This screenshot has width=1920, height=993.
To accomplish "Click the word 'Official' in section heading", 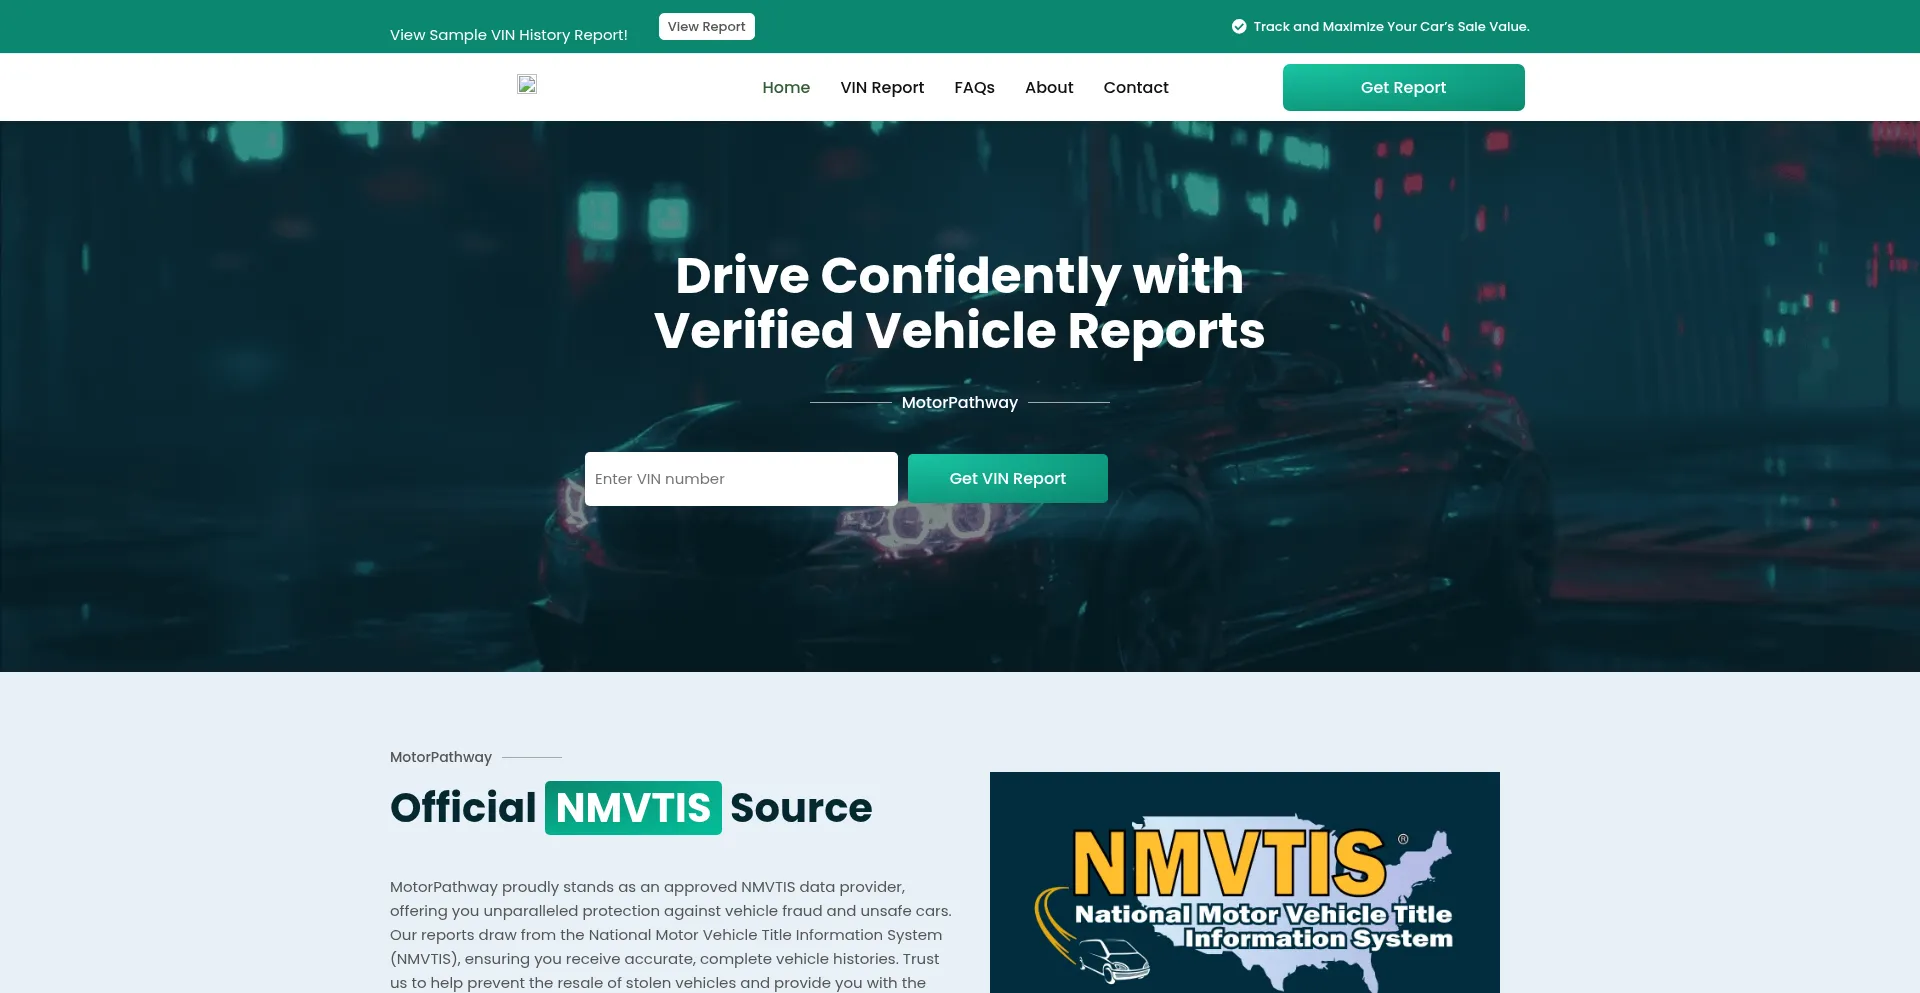I will 463,808.
